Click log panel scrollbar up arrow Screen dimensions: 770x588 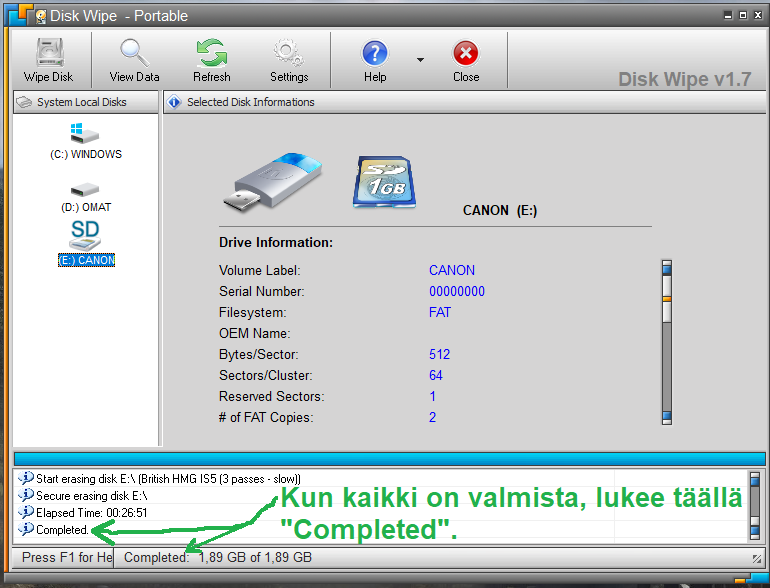(755, 478)
